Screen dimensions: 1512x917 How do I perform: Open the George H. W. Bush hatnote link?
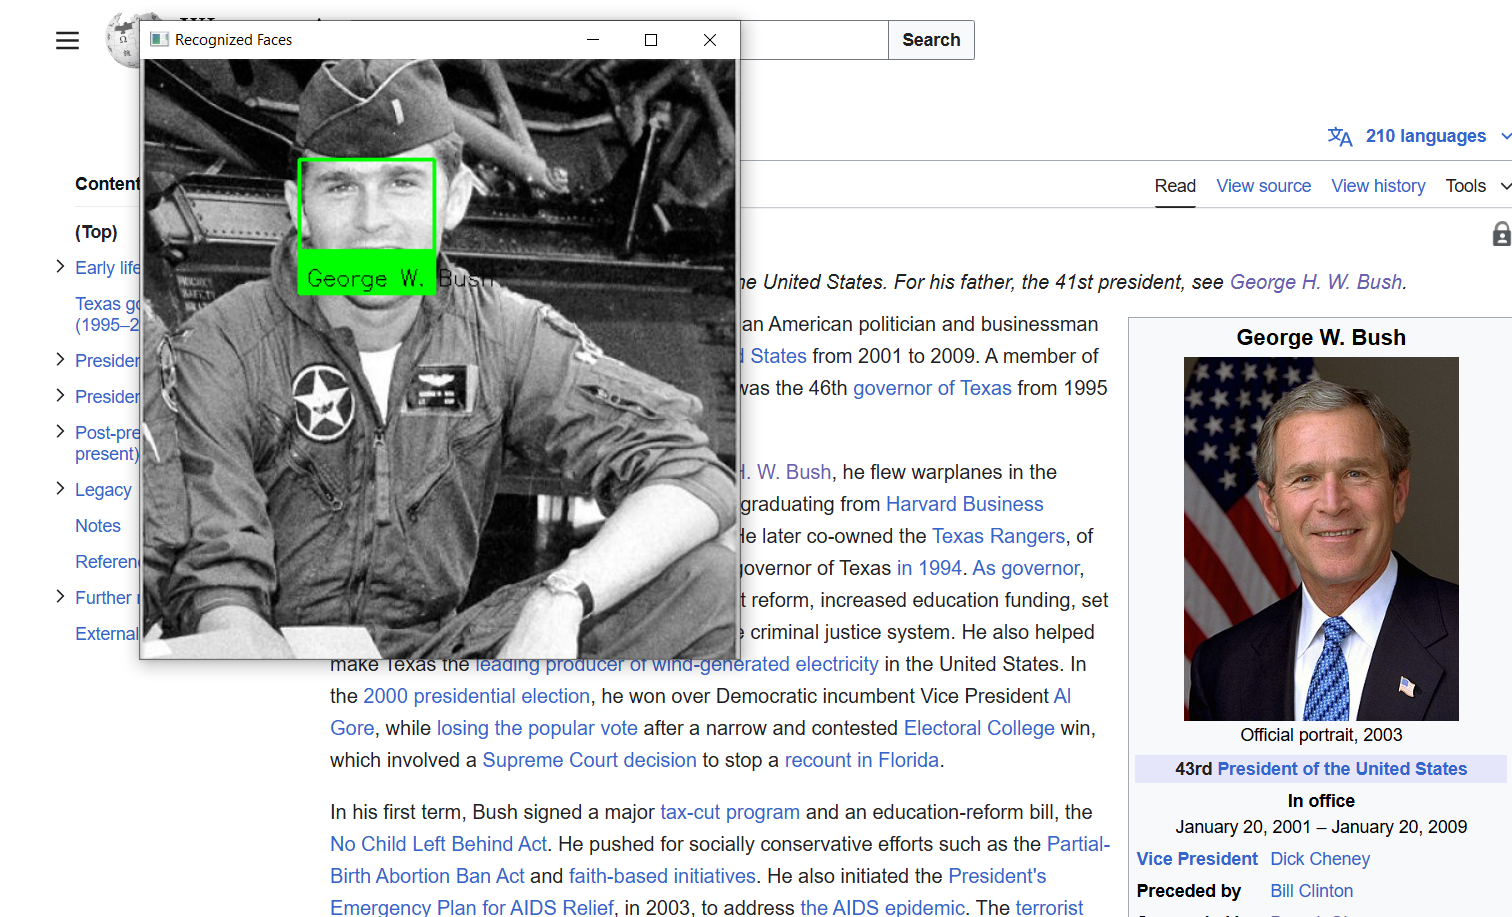[1316, 282]
